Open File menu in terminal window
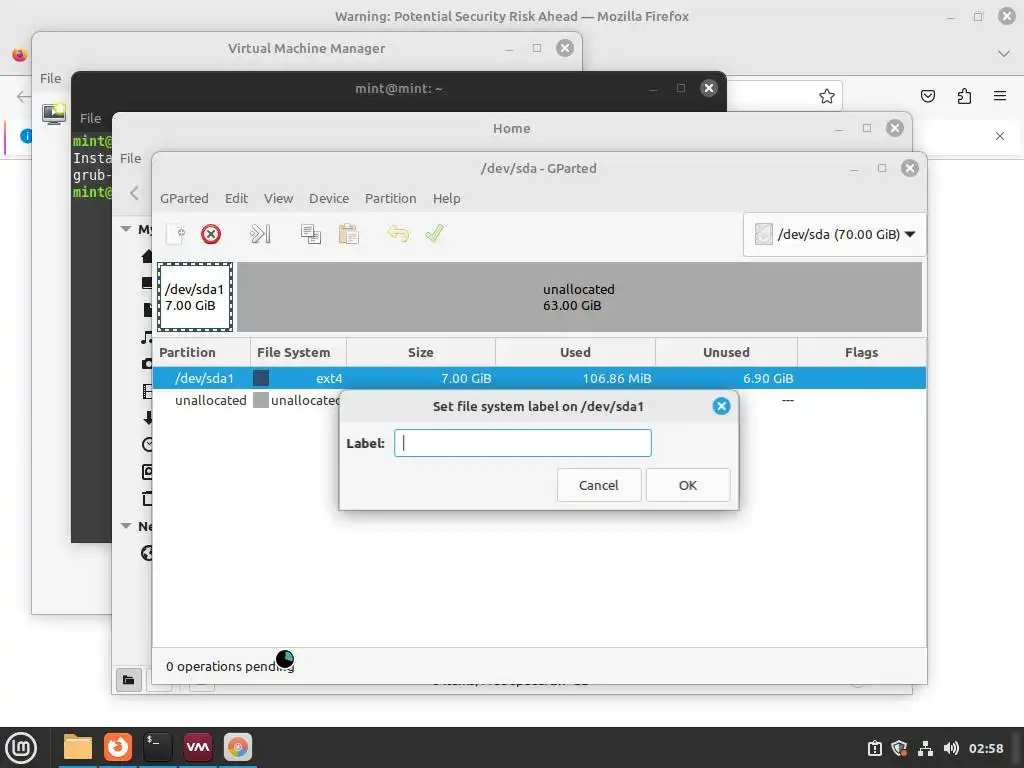The width and height of the screenshot is (1024, 768). 90,118
